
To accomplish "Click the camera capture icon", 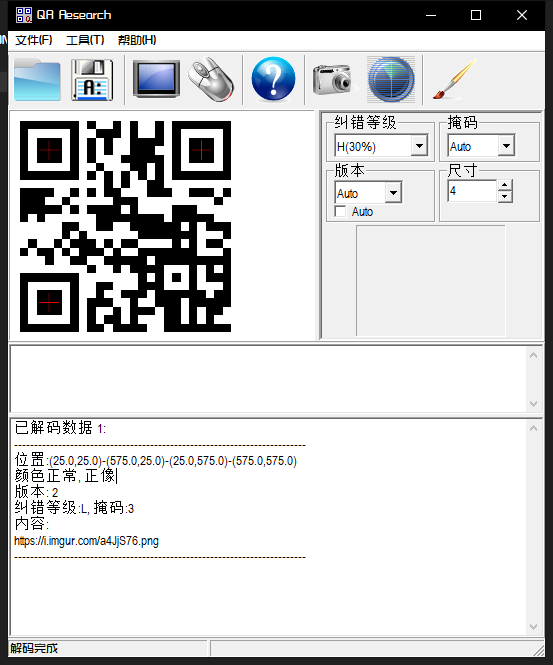I will 333,80.
